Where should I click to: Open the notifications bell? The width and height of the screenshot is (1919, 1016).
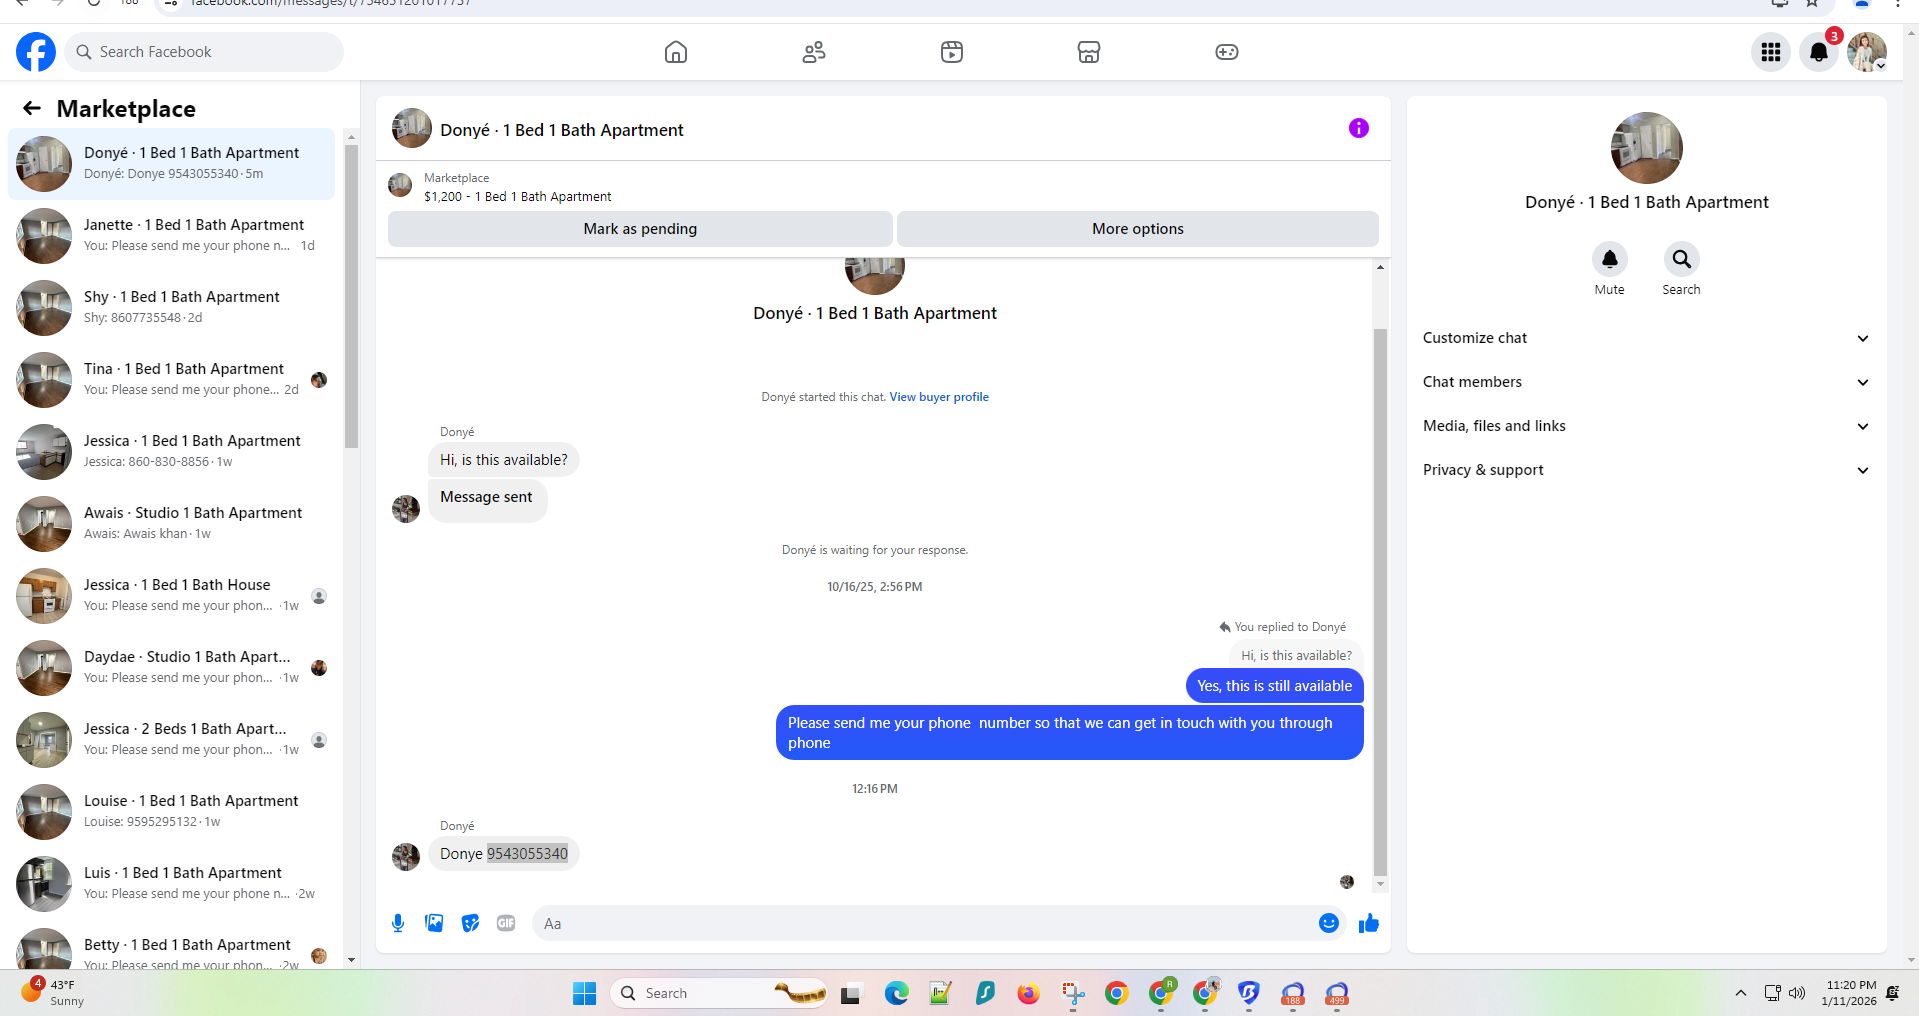(x=1819, y=52)
